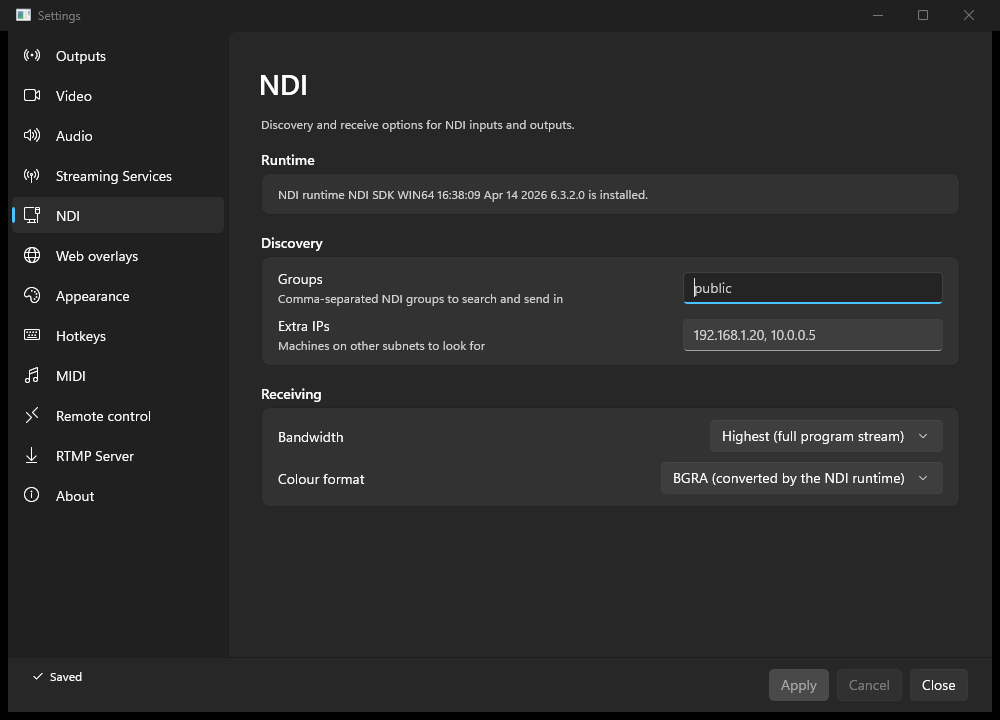Screen dimensions: 1000x720
Task: Go to Audio settings
Action: pyautogui.click(x=118, y=136)
